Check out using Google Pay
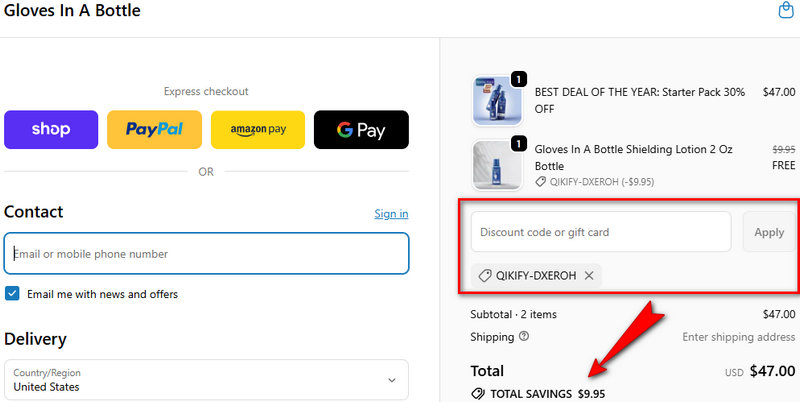Screen dimensions: 800x402 tap(361, 130)
